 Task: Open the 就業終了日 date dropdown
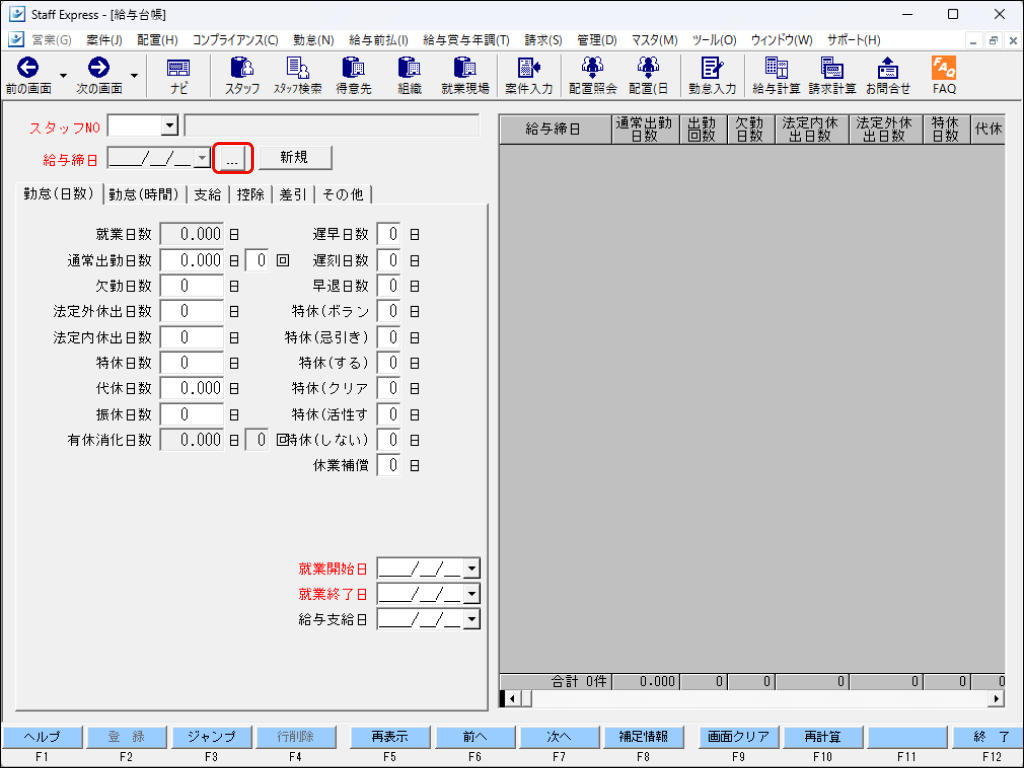click(472, 594)
